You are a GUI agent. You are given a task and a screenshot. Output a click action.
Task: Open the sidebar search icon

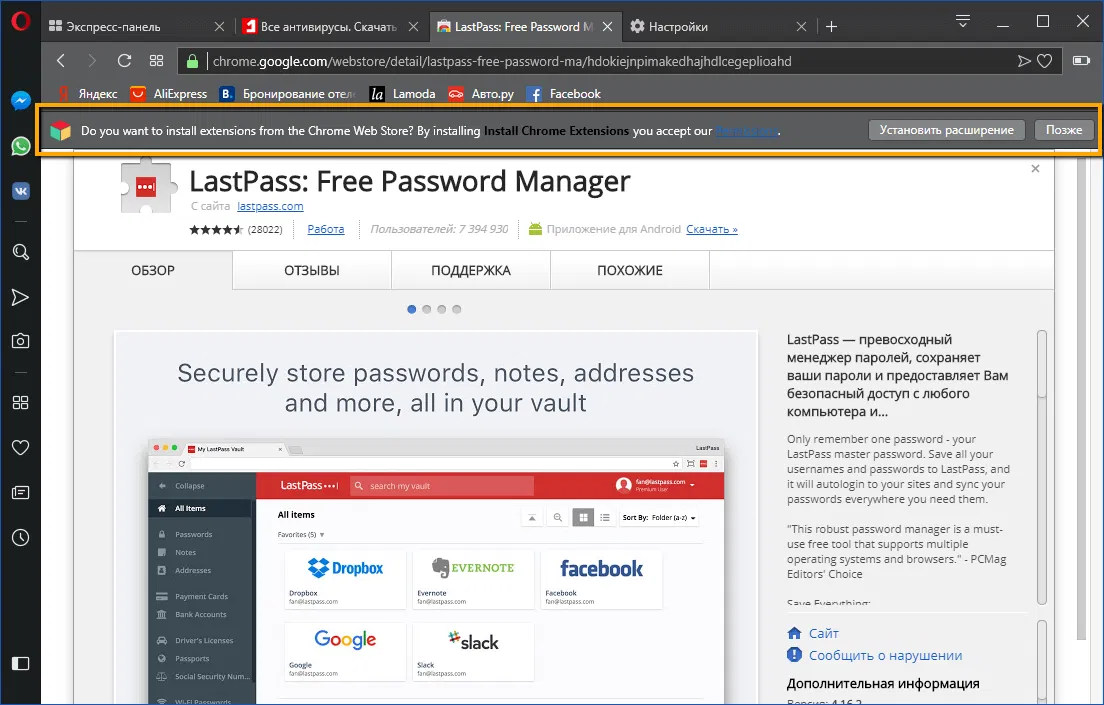point(20,252)
